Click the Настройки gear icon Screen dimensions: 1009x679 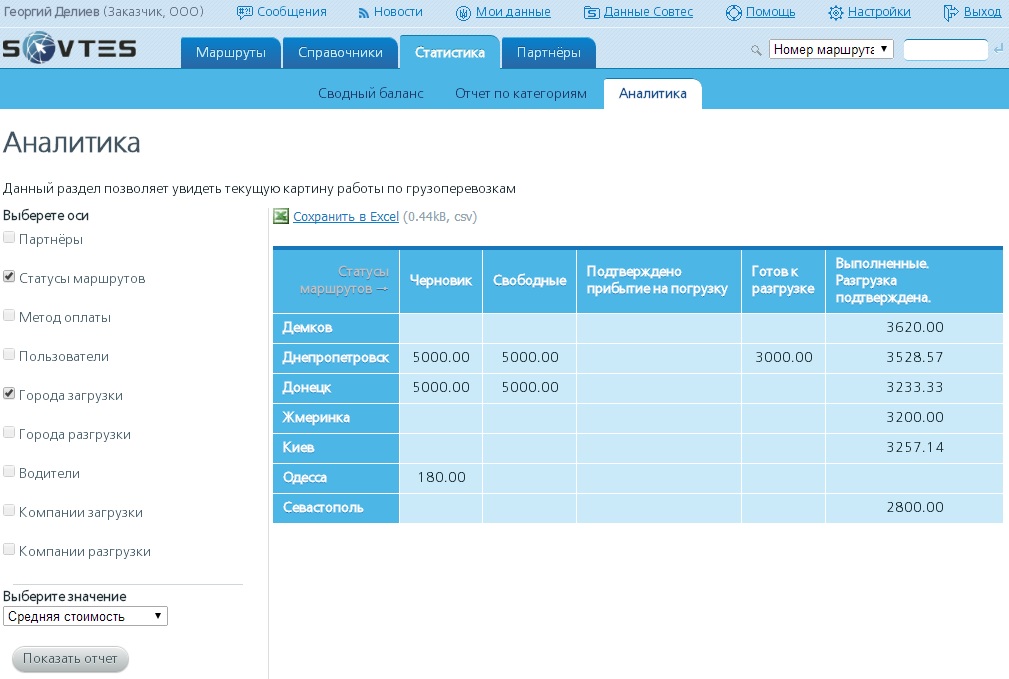coord(835,13)
